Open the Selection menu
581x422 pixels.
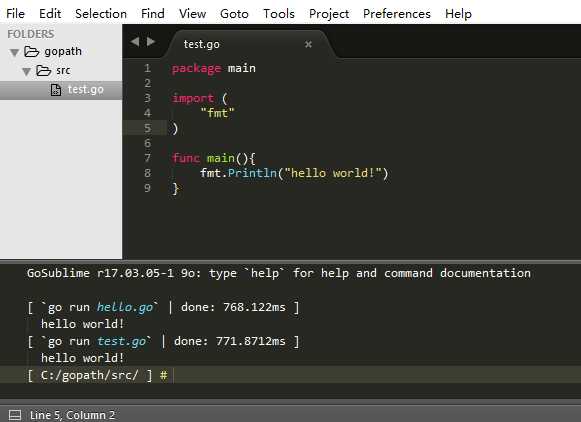pyautogui.click(x=101, y=14)
